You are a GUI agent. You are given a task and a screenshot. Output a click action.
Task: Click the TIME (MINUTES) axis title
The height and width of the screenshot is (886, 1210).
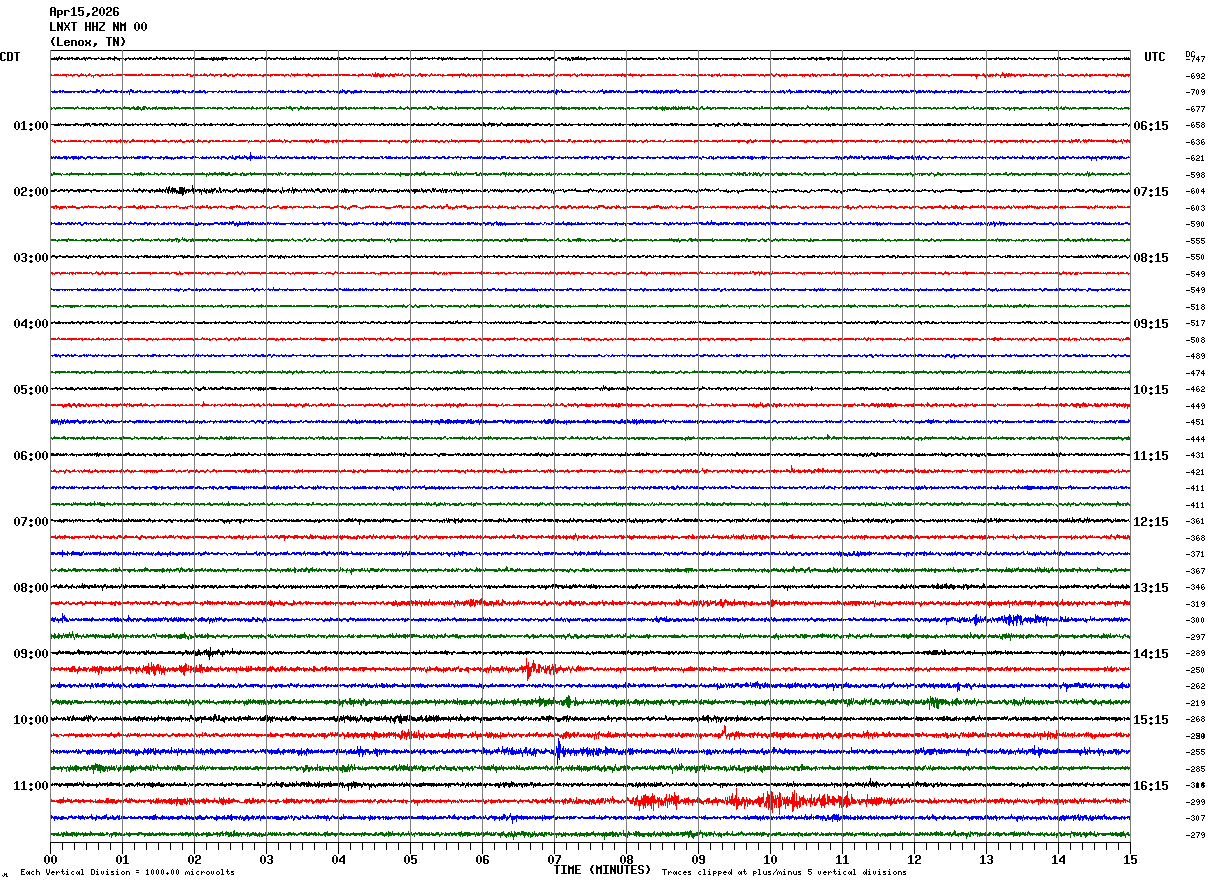point(602,870)
